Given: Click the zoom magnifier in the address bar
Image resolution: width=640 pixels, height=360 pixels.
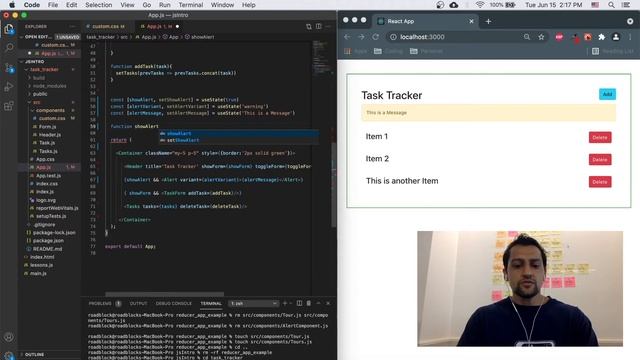Looking at the screenshot, I should click(x=527, y=37).
